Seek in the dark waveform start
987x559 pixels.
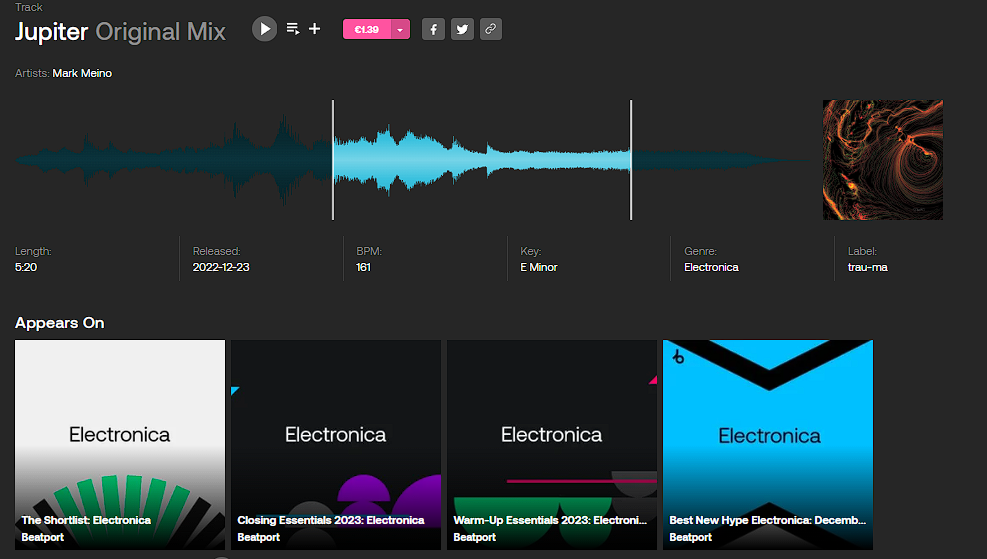click(x=173, y=160)
